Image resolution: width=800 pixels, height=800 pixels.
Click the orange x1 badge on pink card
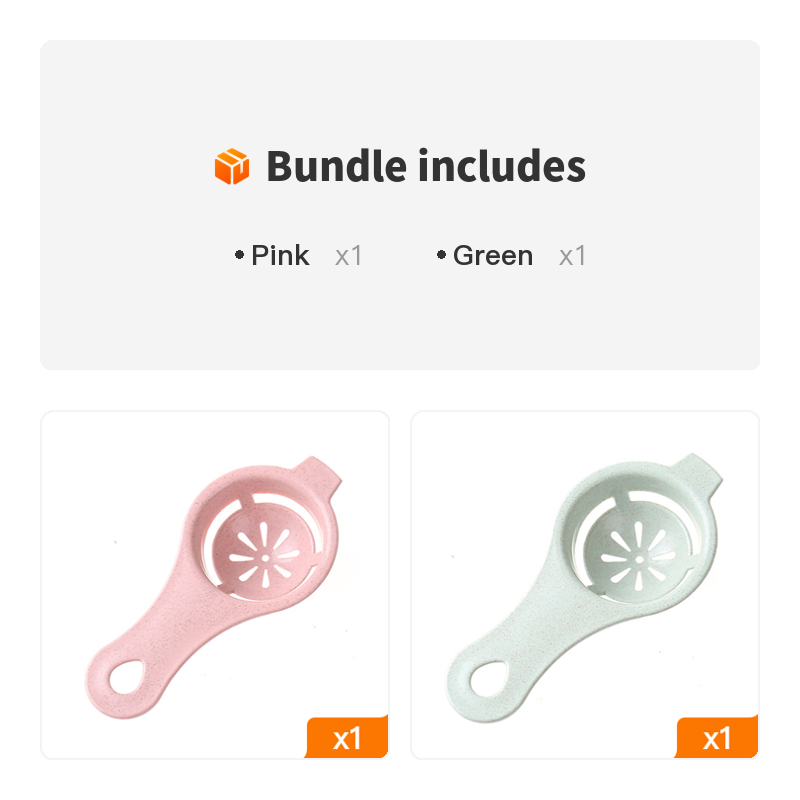(347, 737)
